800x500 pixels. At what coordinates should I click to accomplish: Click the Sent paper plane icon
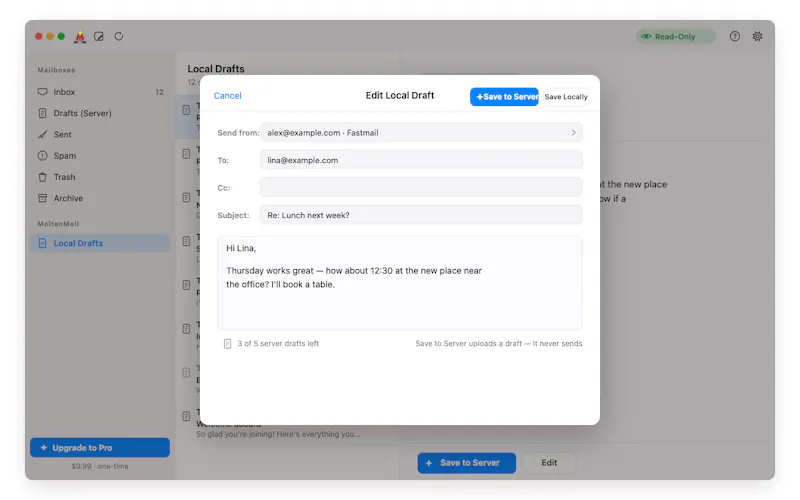(42, 135)
